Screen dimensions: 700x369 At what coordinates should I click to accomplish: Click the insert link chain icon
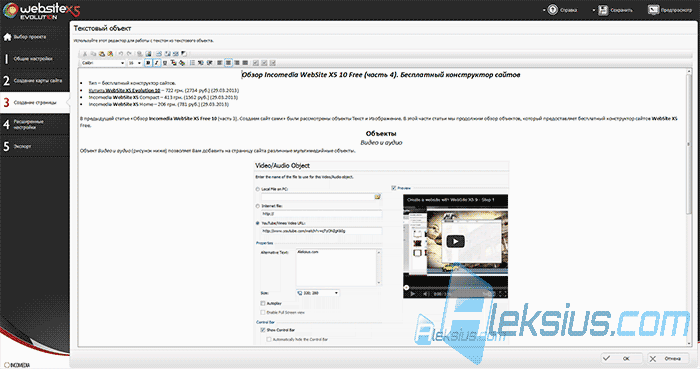(x=139, y=54)
